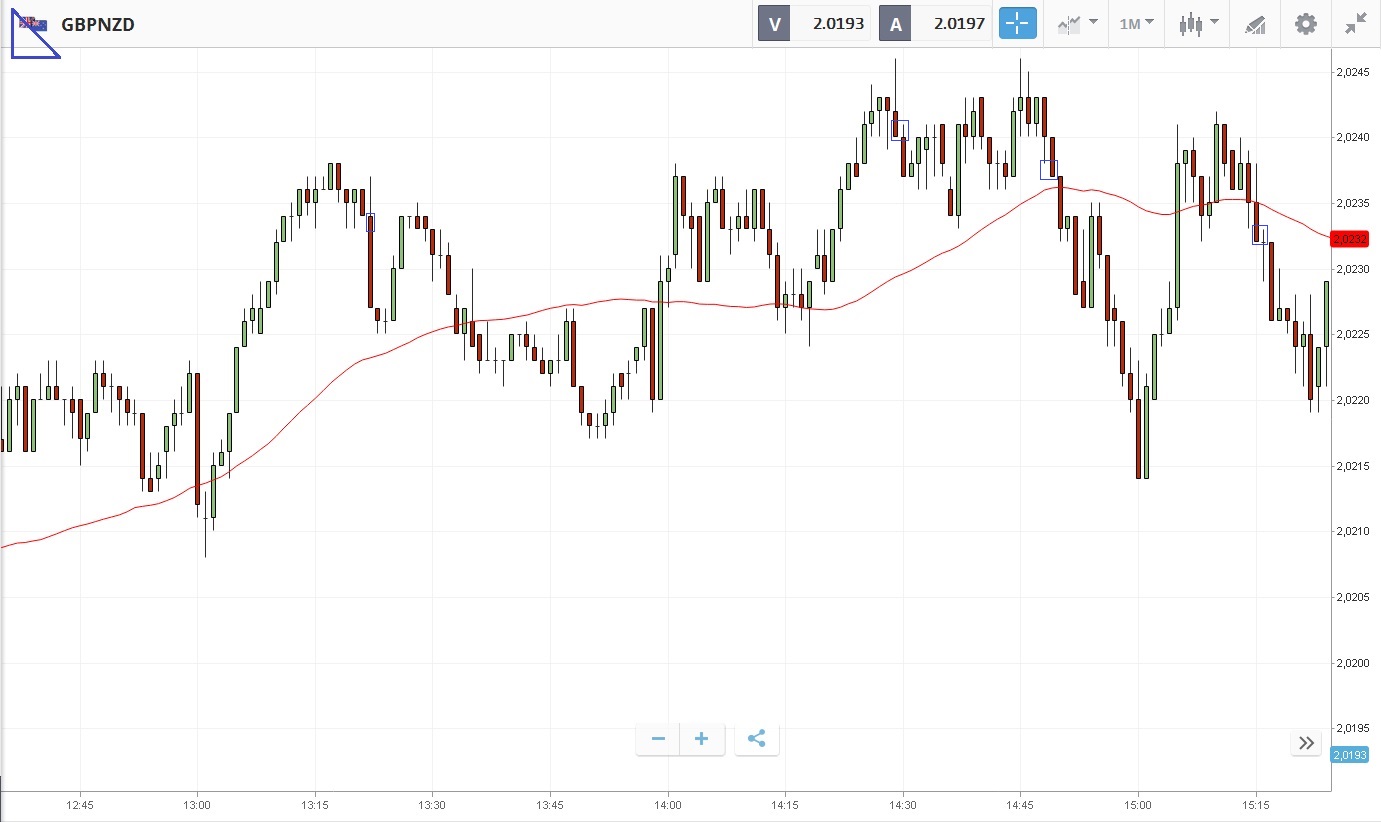Zoom in the chart with plus
Image resolution: width=1381 pixels, height=822 pixels.
(702, 739)
